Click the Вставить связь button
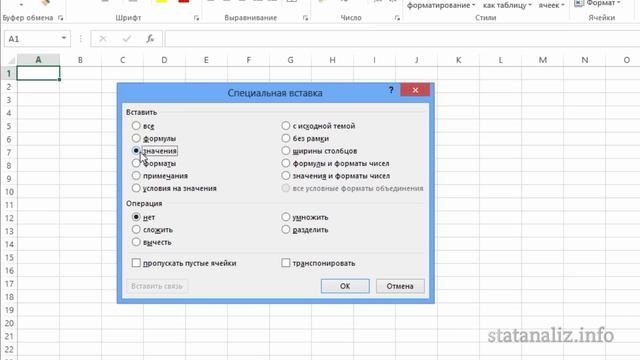The width and height of the screenshot is (640, 360). (x=157, y=286)
